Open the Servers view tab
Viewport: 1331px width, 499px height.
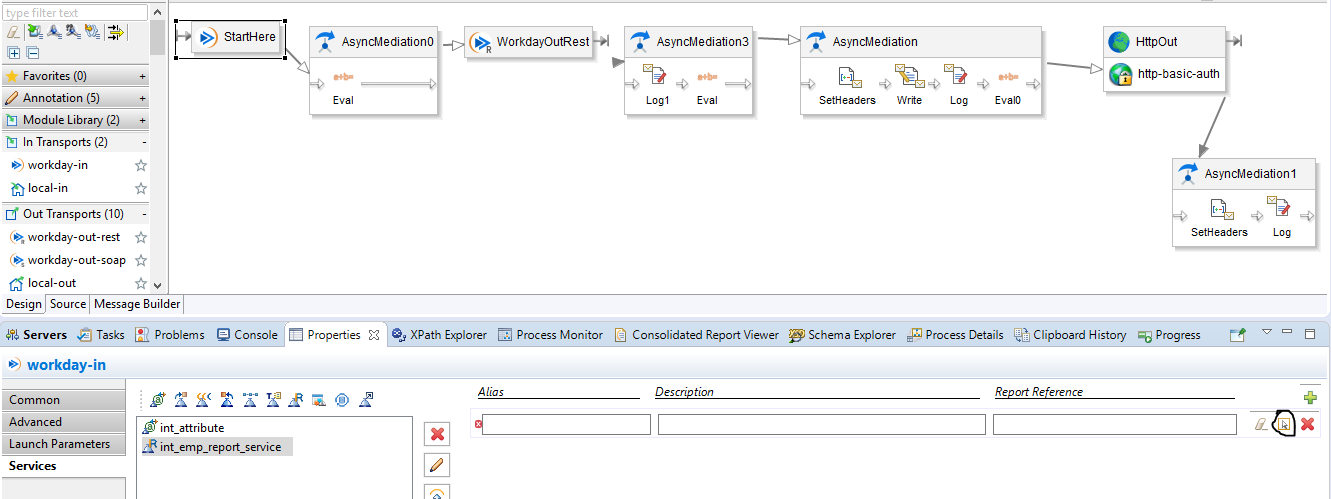[x=37, y=335]
